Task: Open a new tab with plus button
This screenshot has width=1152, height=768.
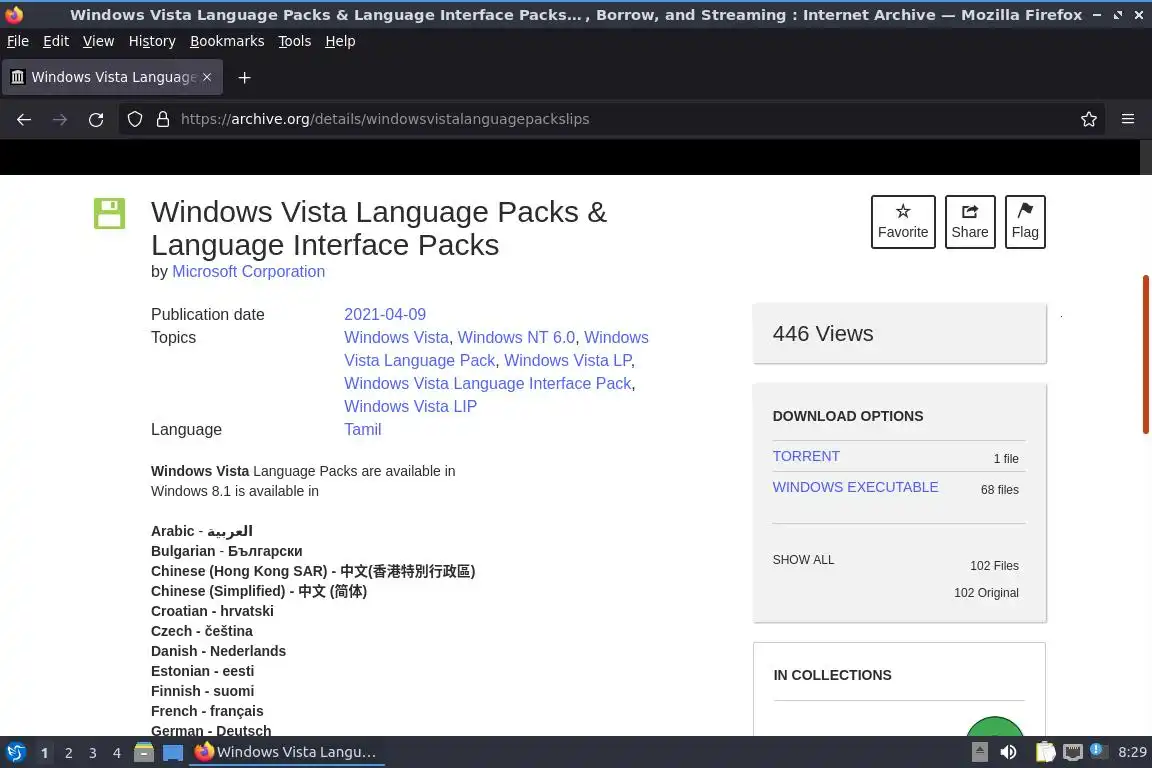Action: click(245, 77)
